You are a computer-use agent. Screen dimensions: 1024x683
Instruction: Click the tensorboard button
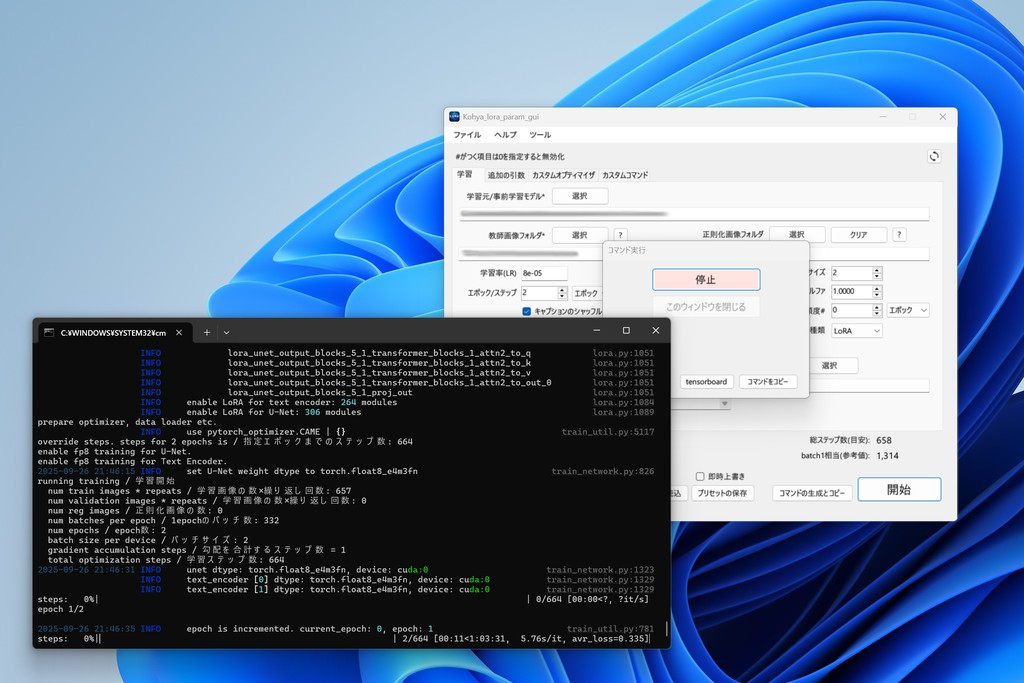point(706,381)
